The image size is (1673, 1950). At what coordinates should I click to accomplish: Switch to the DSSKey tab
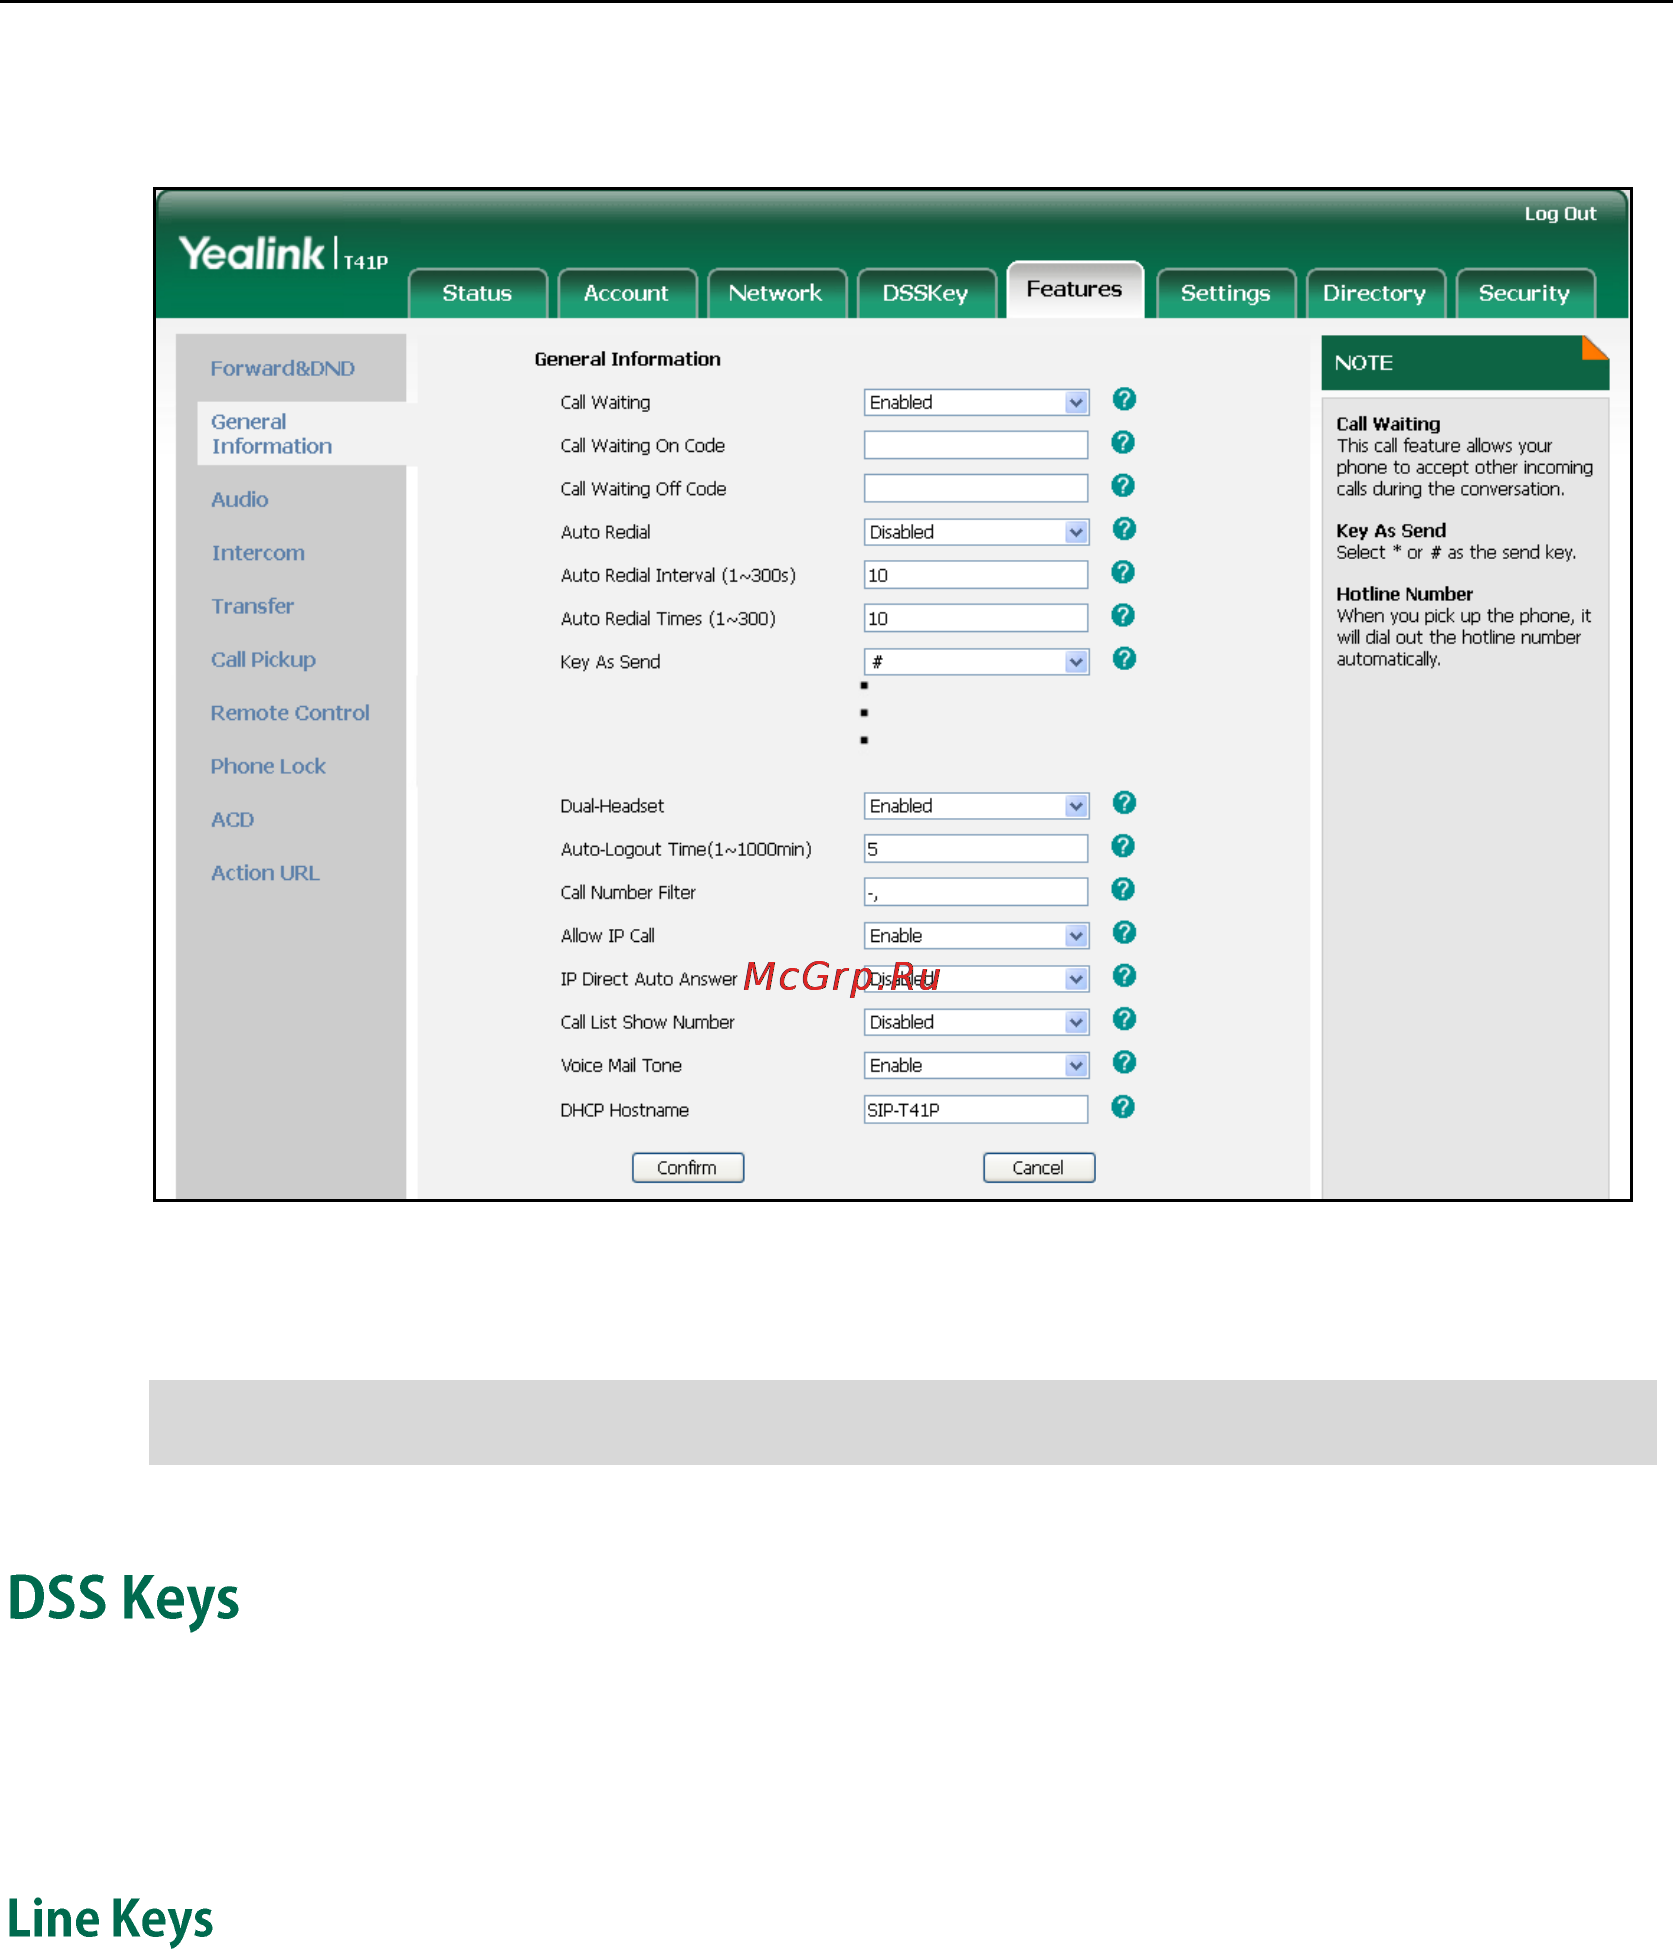pos(926,293)
